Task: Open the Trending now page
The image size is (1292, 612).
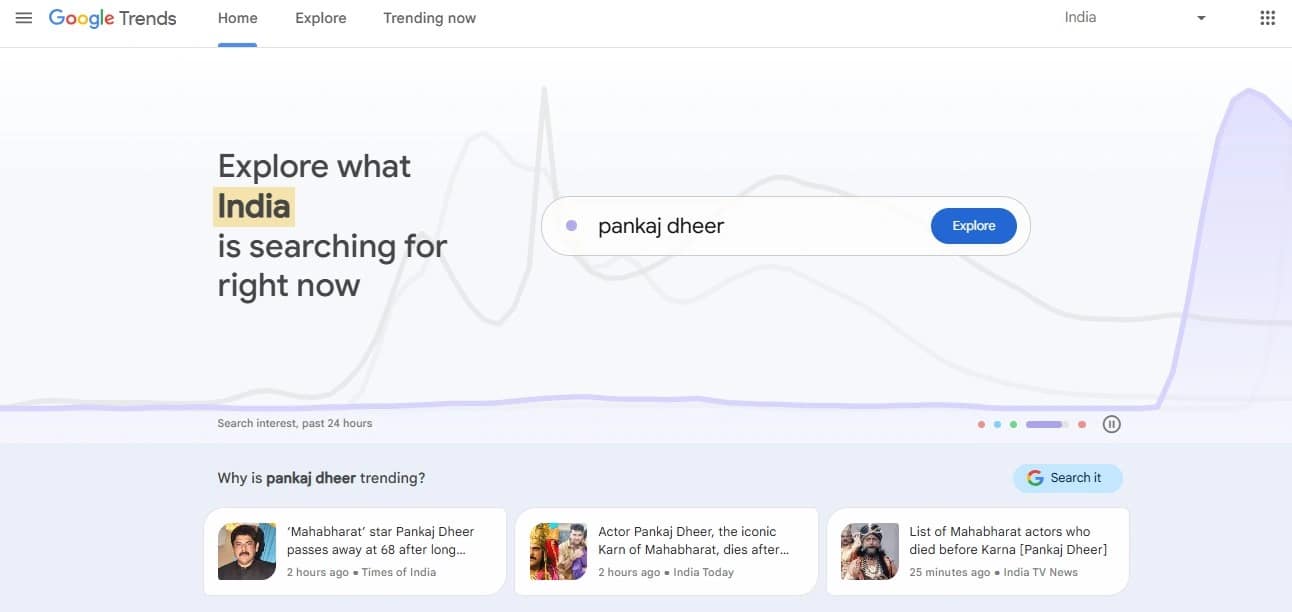Action: 429,17
